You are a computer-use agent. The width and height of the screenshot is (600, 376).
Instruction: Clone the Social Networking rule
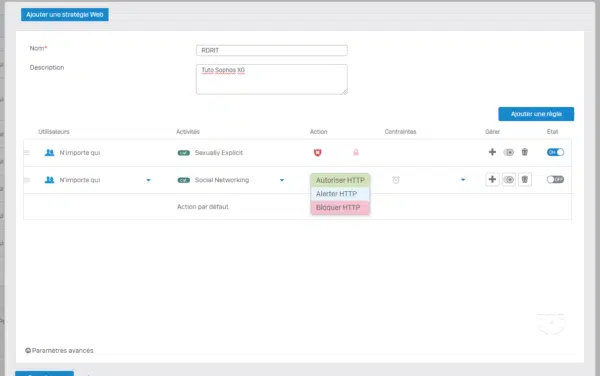[509, 179]
